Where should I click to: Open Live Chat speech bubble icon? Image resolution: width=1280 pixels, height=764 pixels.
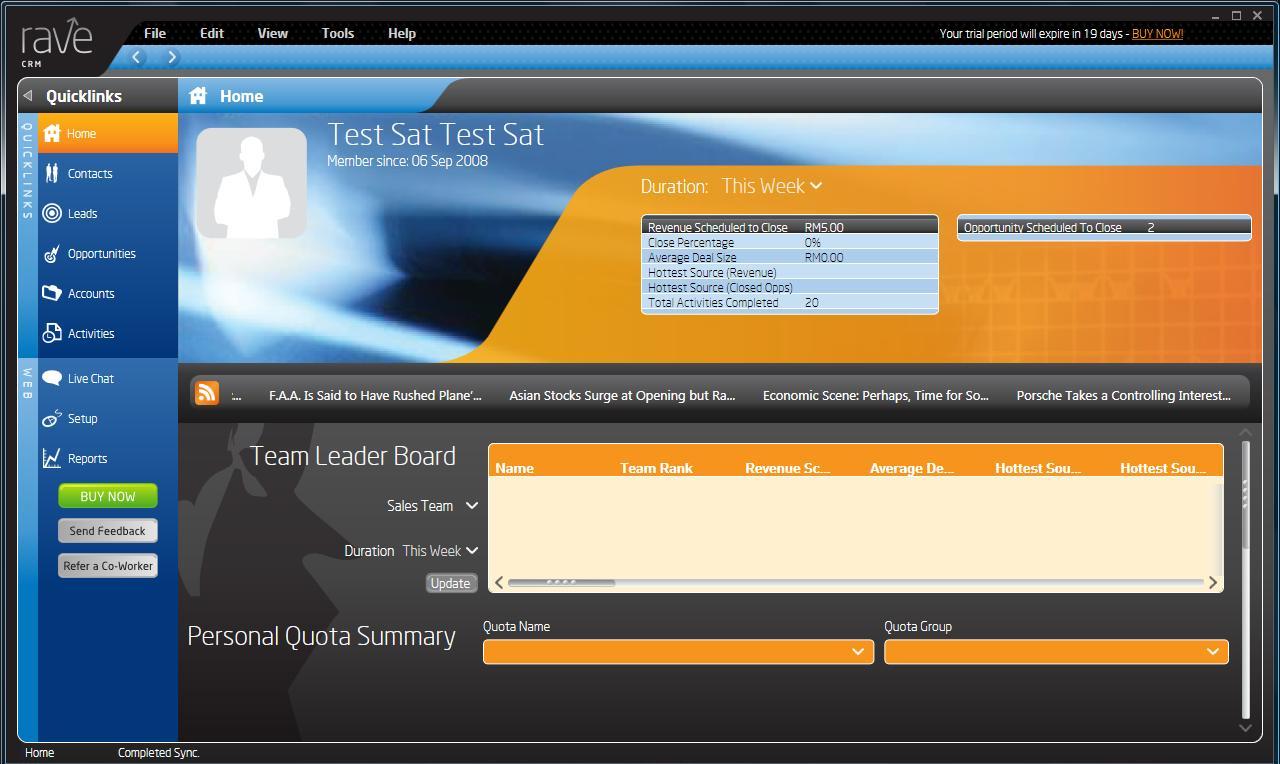52,379
